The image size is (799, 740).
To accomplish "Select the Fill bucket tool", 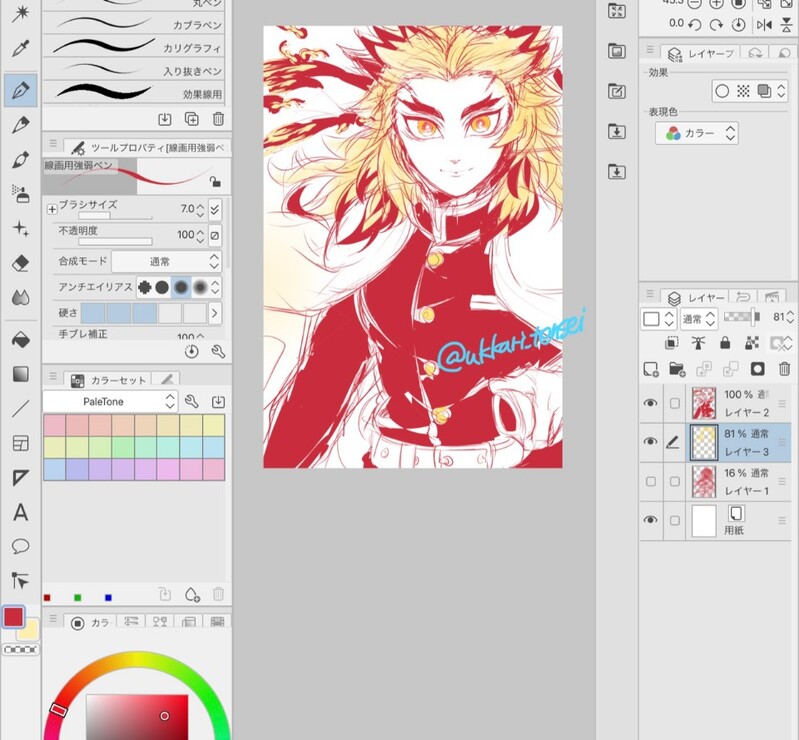I will [x=20, y=340].
